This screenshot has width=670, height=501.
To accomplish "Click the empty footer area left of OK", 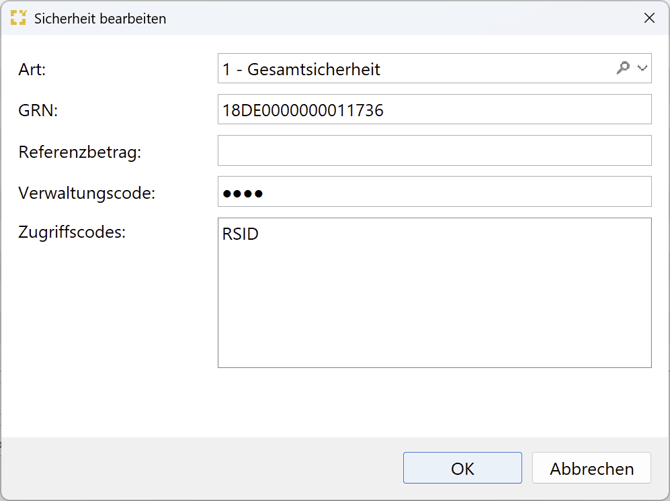I will coord(200,468).
